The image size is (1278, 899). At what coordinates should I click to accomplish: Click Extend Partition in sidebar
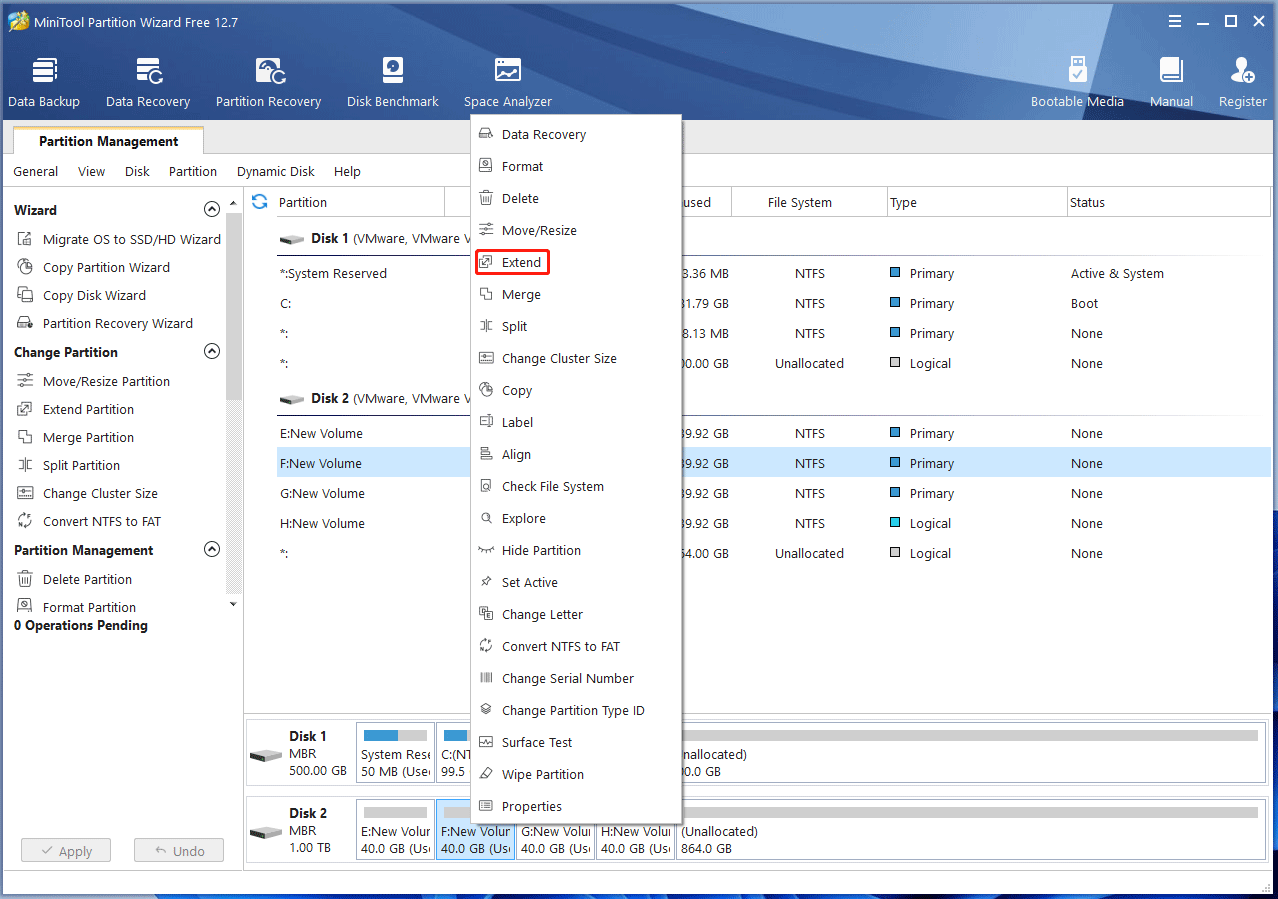(75, 409)
